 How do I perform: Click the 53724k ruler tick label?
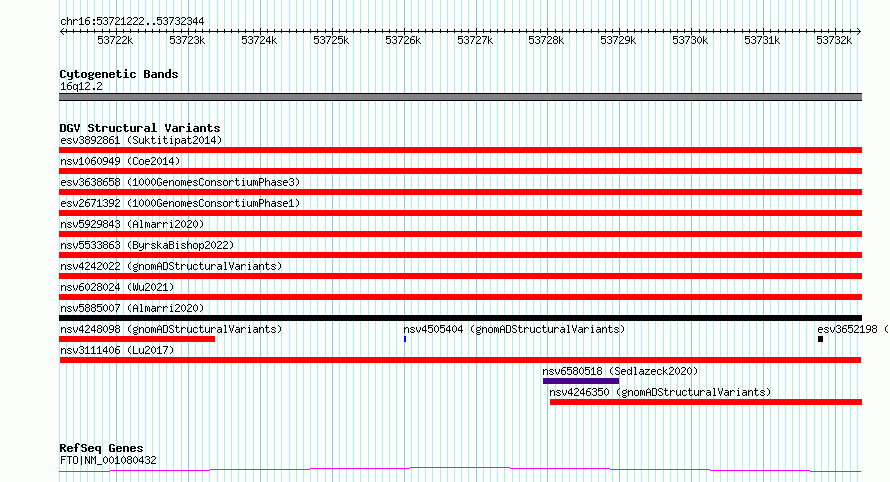pyautogui.click(x=259, y=40)
